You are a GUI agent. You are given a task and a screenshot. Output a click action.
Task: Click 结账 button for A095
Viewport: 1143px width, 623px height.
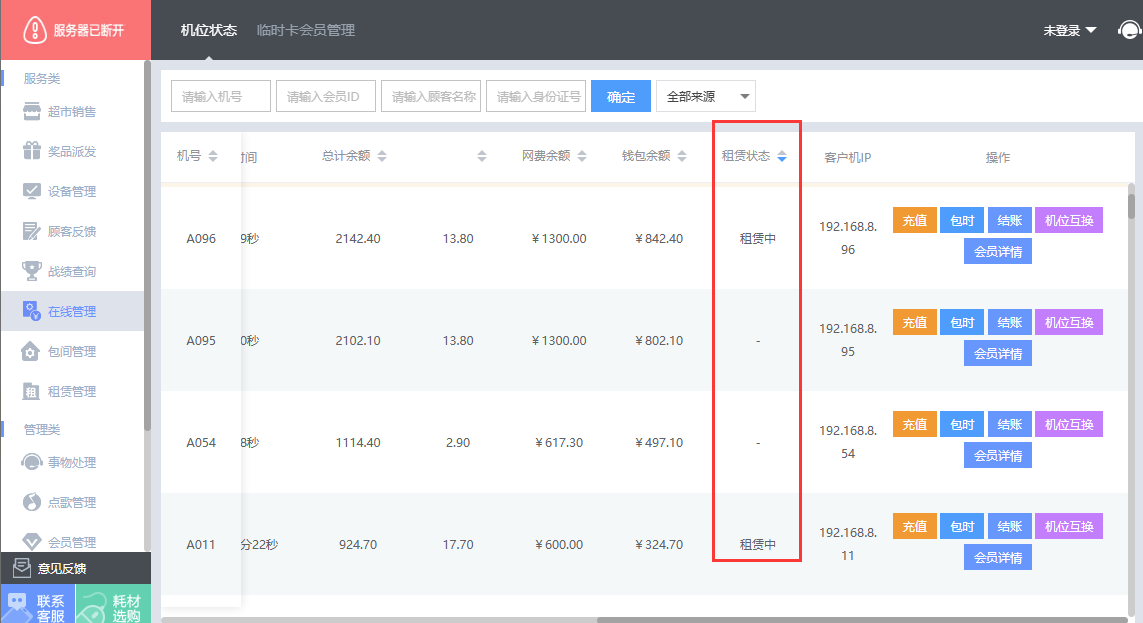pyautogui.click(x=1010, y=322)
